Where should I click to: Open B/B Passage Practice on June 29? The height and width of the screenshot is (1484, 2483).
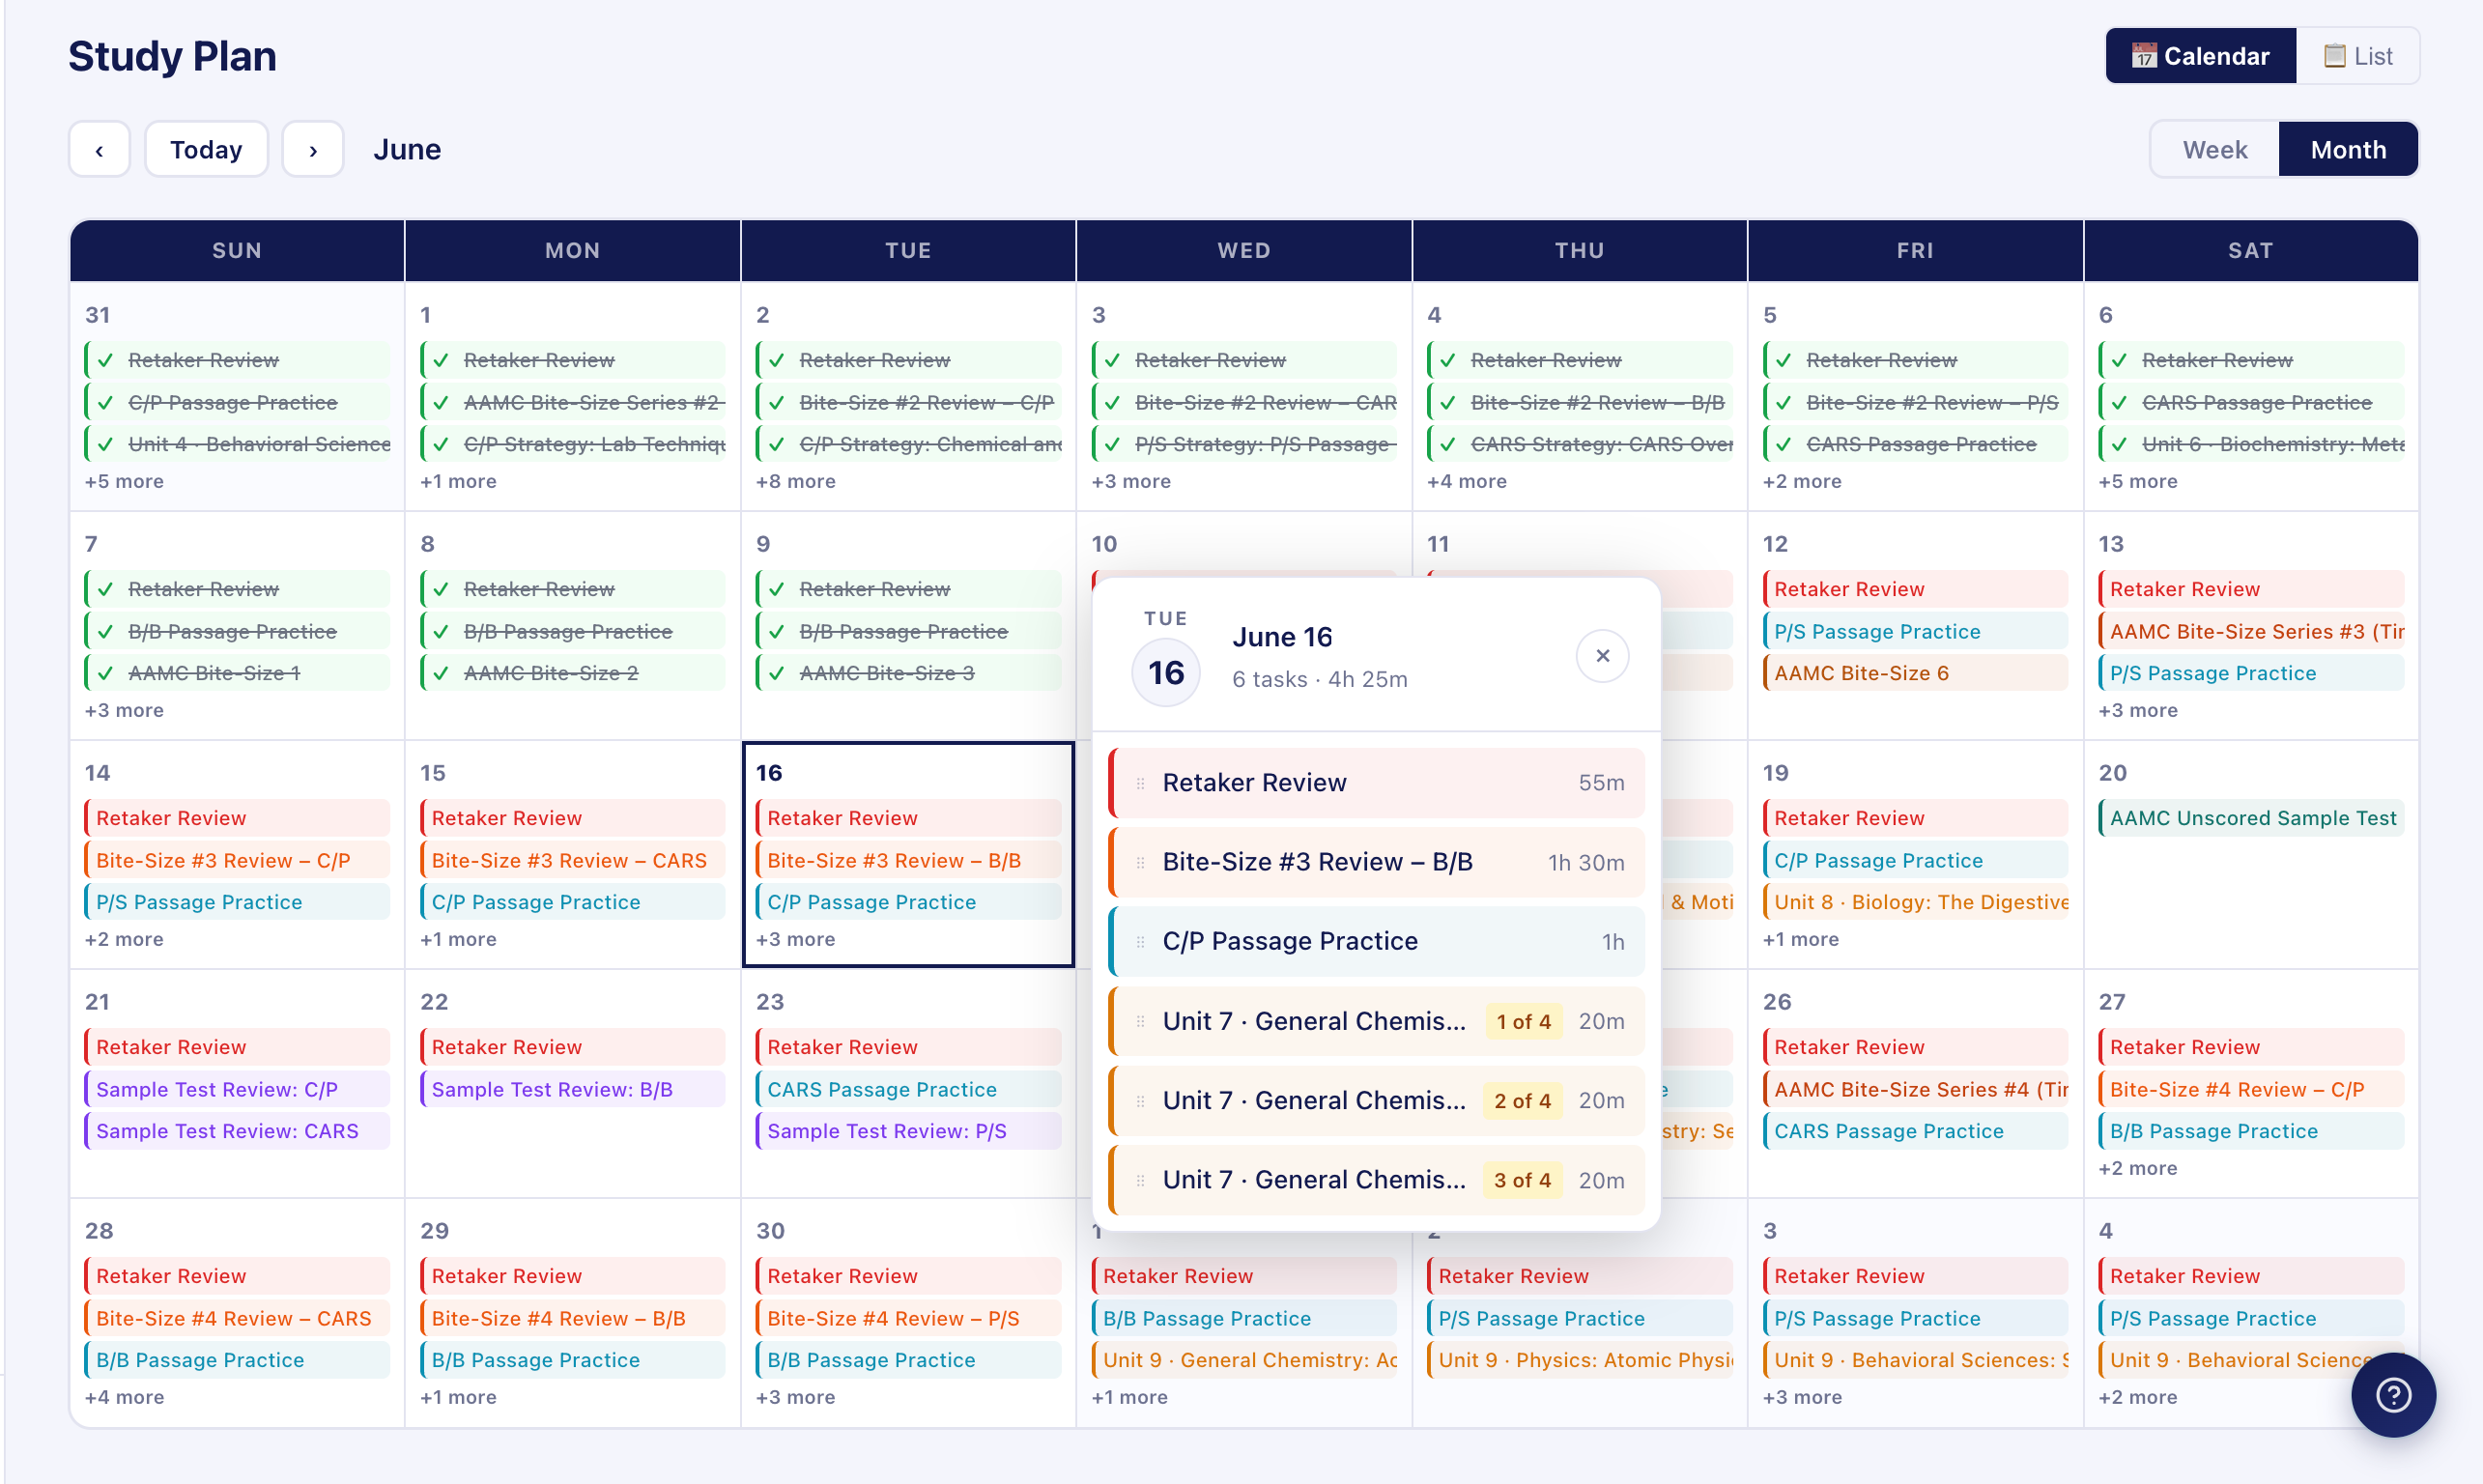[573, 1360]
